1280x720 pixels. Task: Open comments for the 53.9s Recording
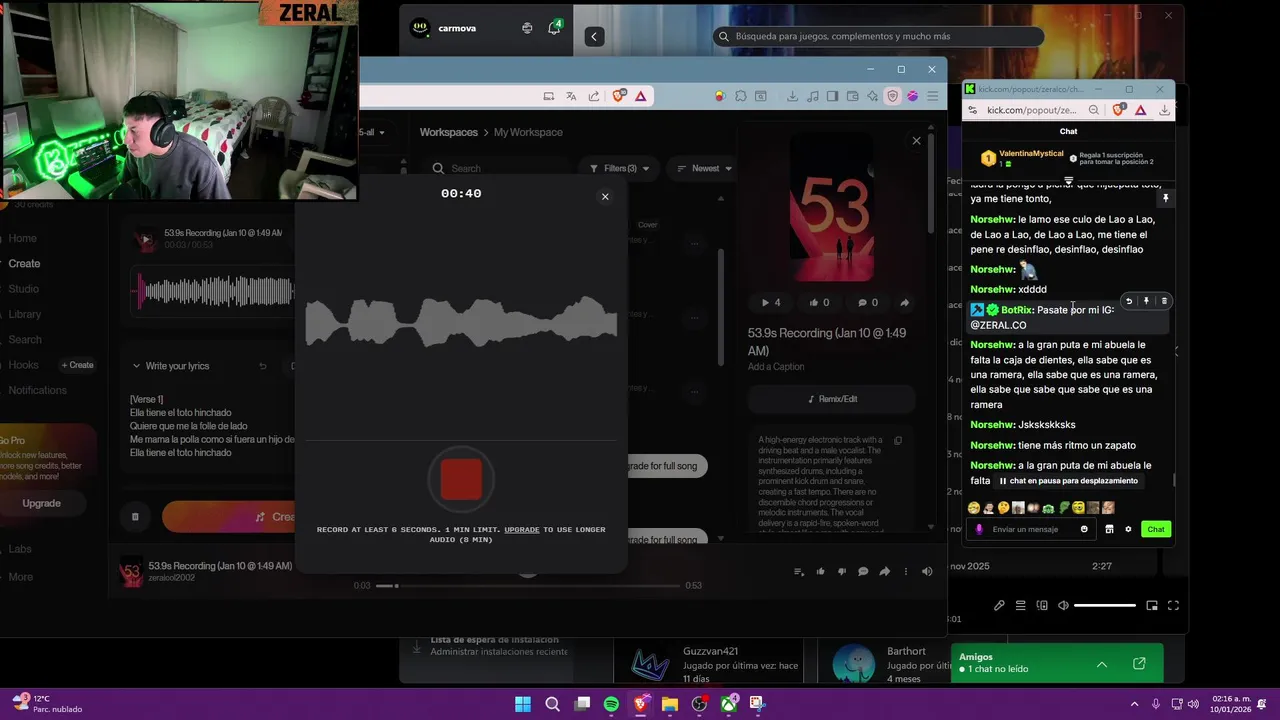867,302
